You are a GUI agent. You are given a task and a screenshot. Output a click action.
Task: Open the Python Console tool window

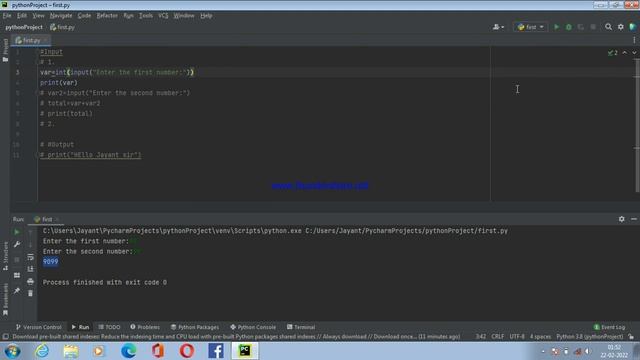253,327
